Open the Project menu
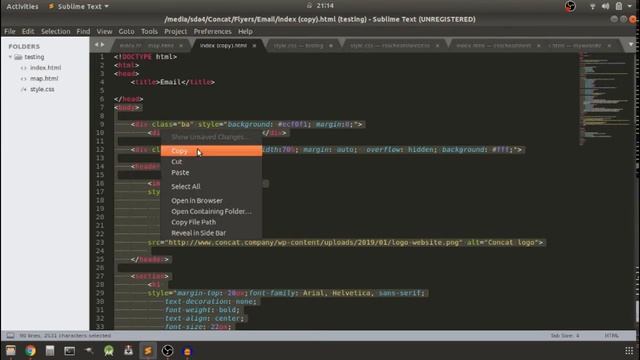Image resolution: width=640 pixels, height=360 pixels. tap(176, 31)
